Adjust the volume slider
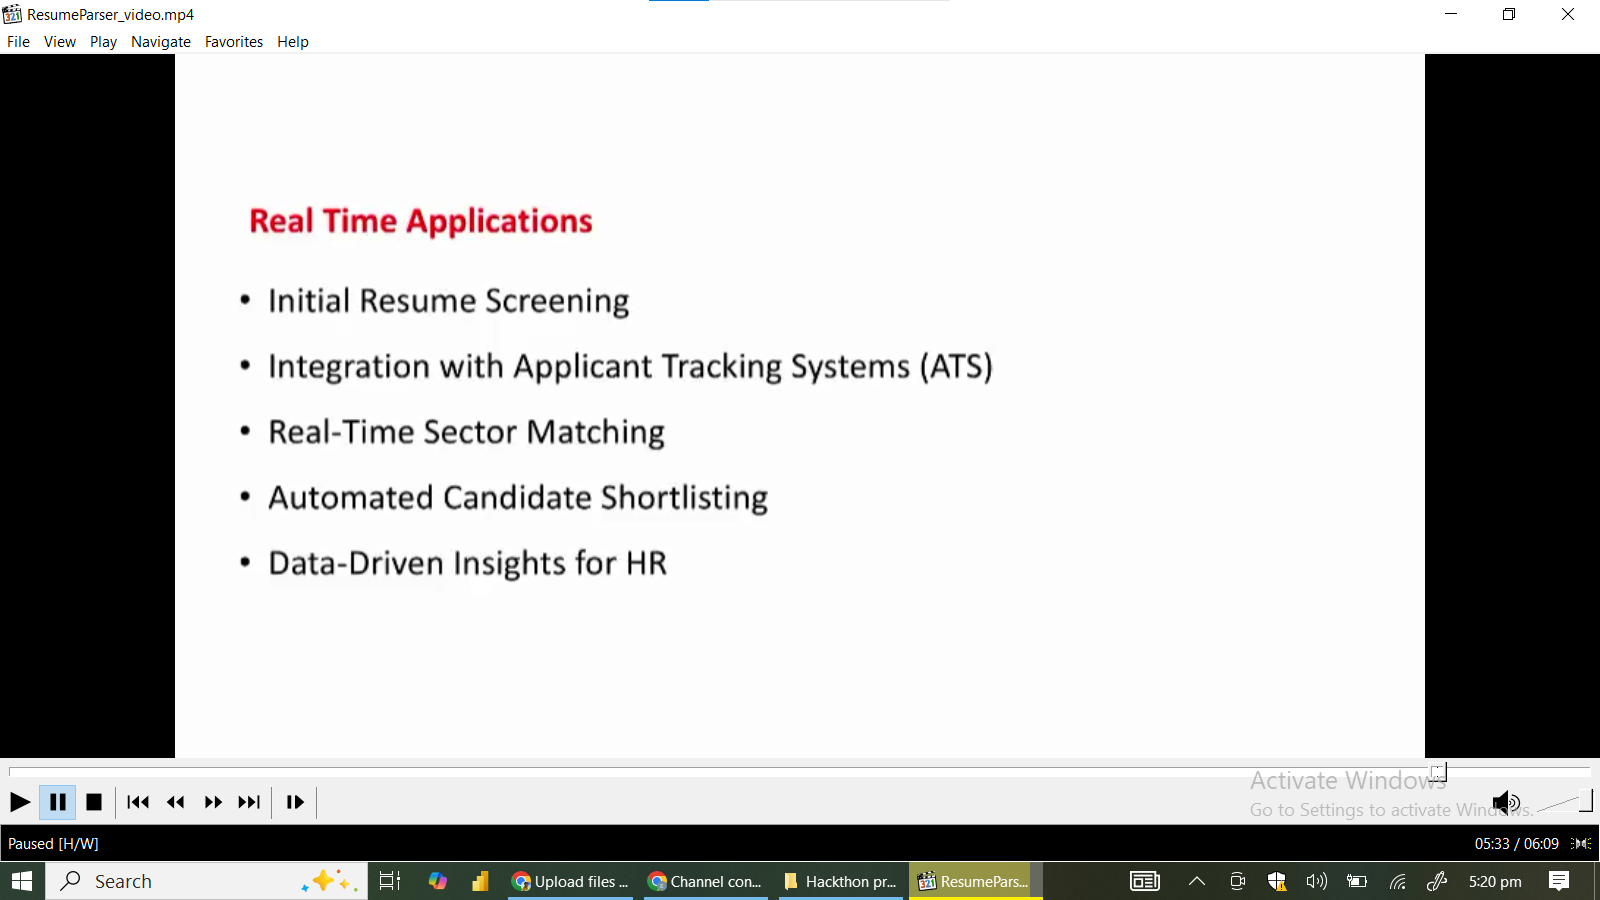 pos(1564,802)
